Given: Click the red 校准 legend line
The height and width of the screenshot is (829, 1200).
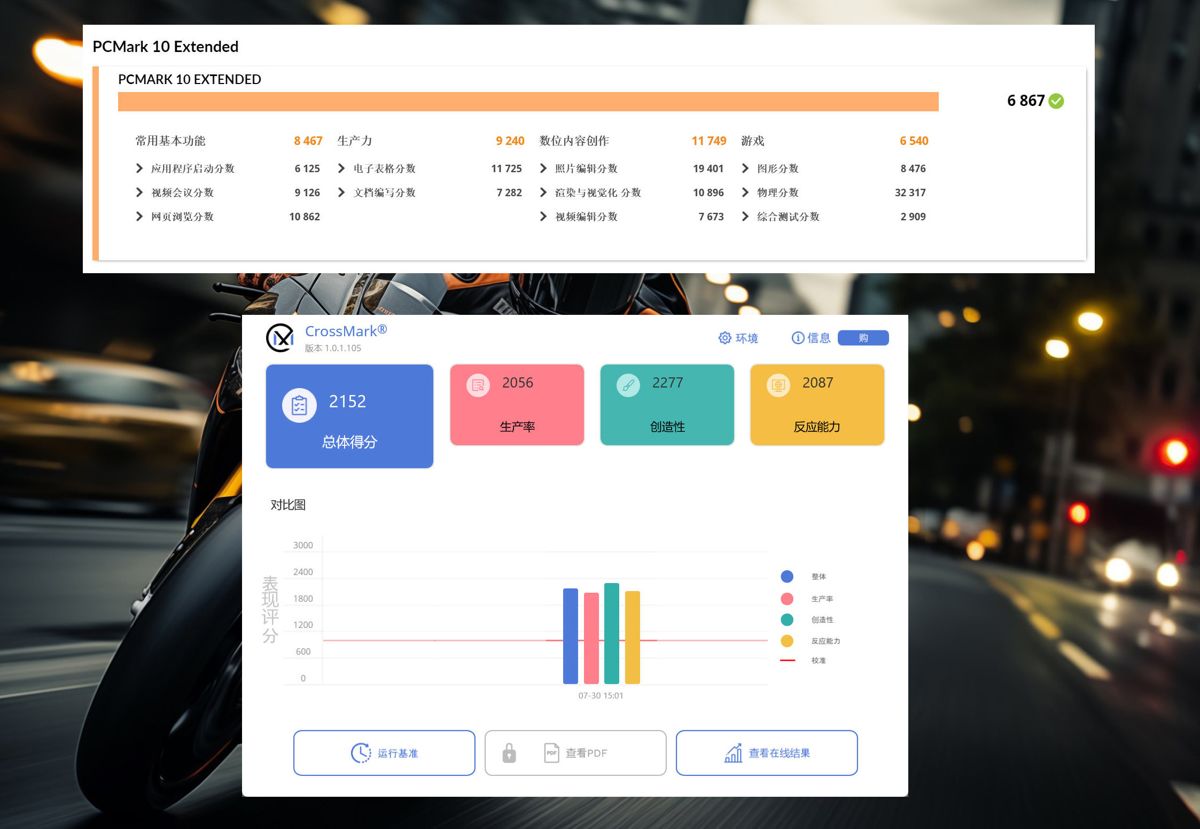Looking at the screenshot, I should point(787,661).
